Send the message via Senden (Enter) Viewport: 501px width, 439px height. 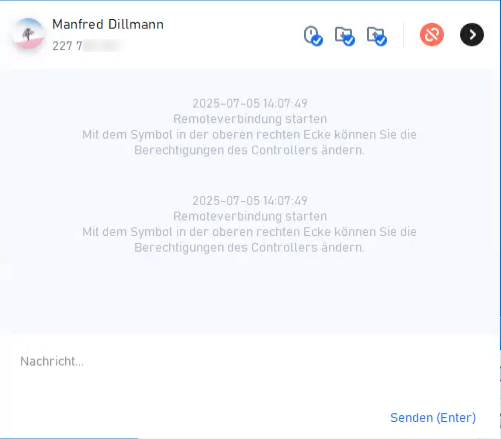(433, 417)
